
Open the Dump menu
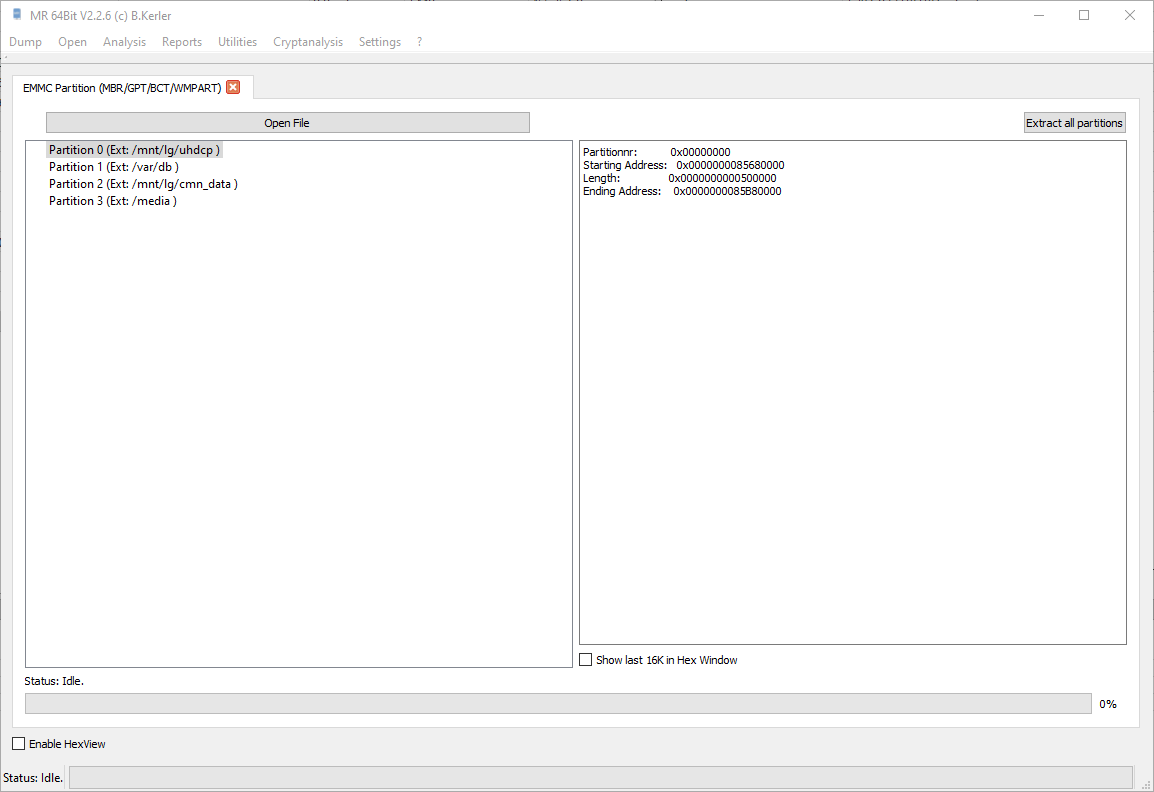(x=25, y=42)
